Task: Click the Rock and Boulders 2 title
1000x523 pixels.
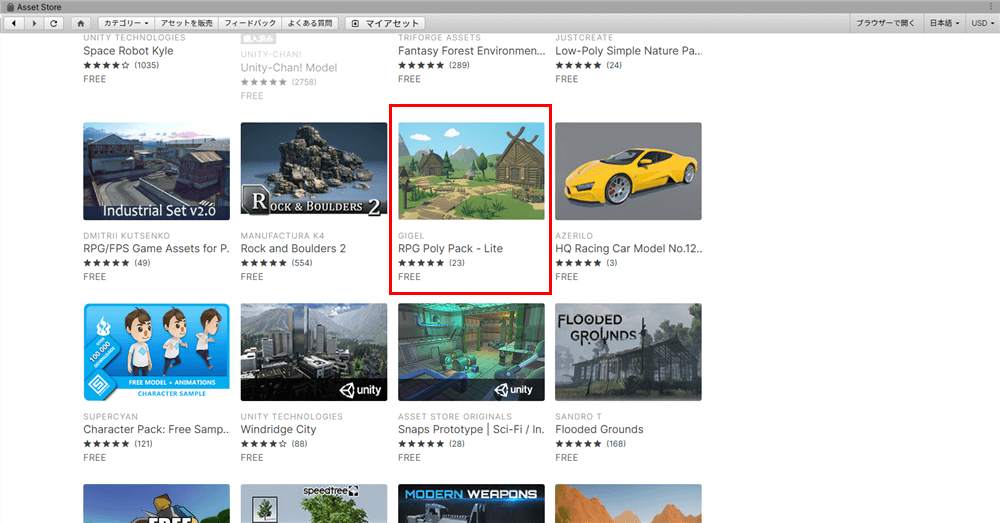Action: point(293,249)
